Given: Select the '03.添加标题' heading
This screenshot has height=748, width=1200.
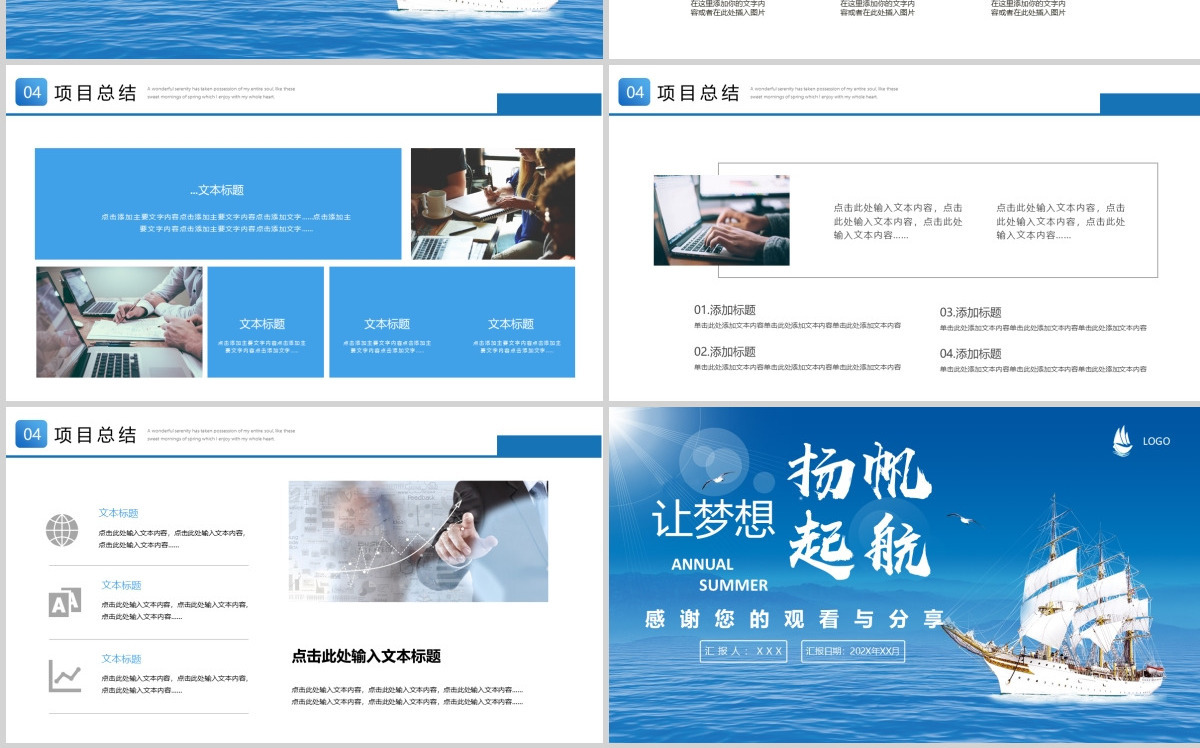Looking at the screenshot, I should [x=970, y=312].
